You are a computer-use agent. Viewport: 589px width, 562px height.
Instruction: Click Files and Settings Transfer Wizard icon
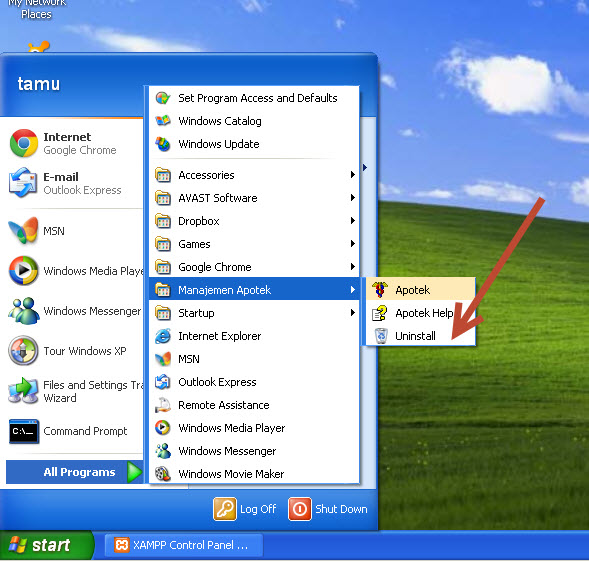coord(23,391)
